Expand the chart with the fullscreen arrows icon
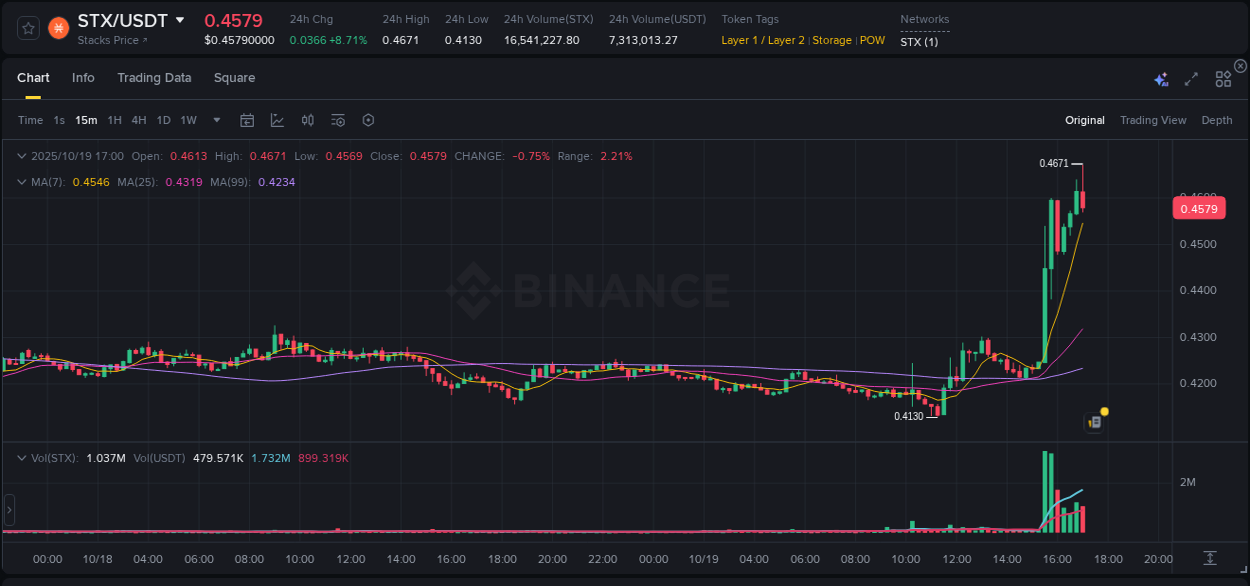The width and height of the screenshot is (1250, 586). click(1191, 78)
